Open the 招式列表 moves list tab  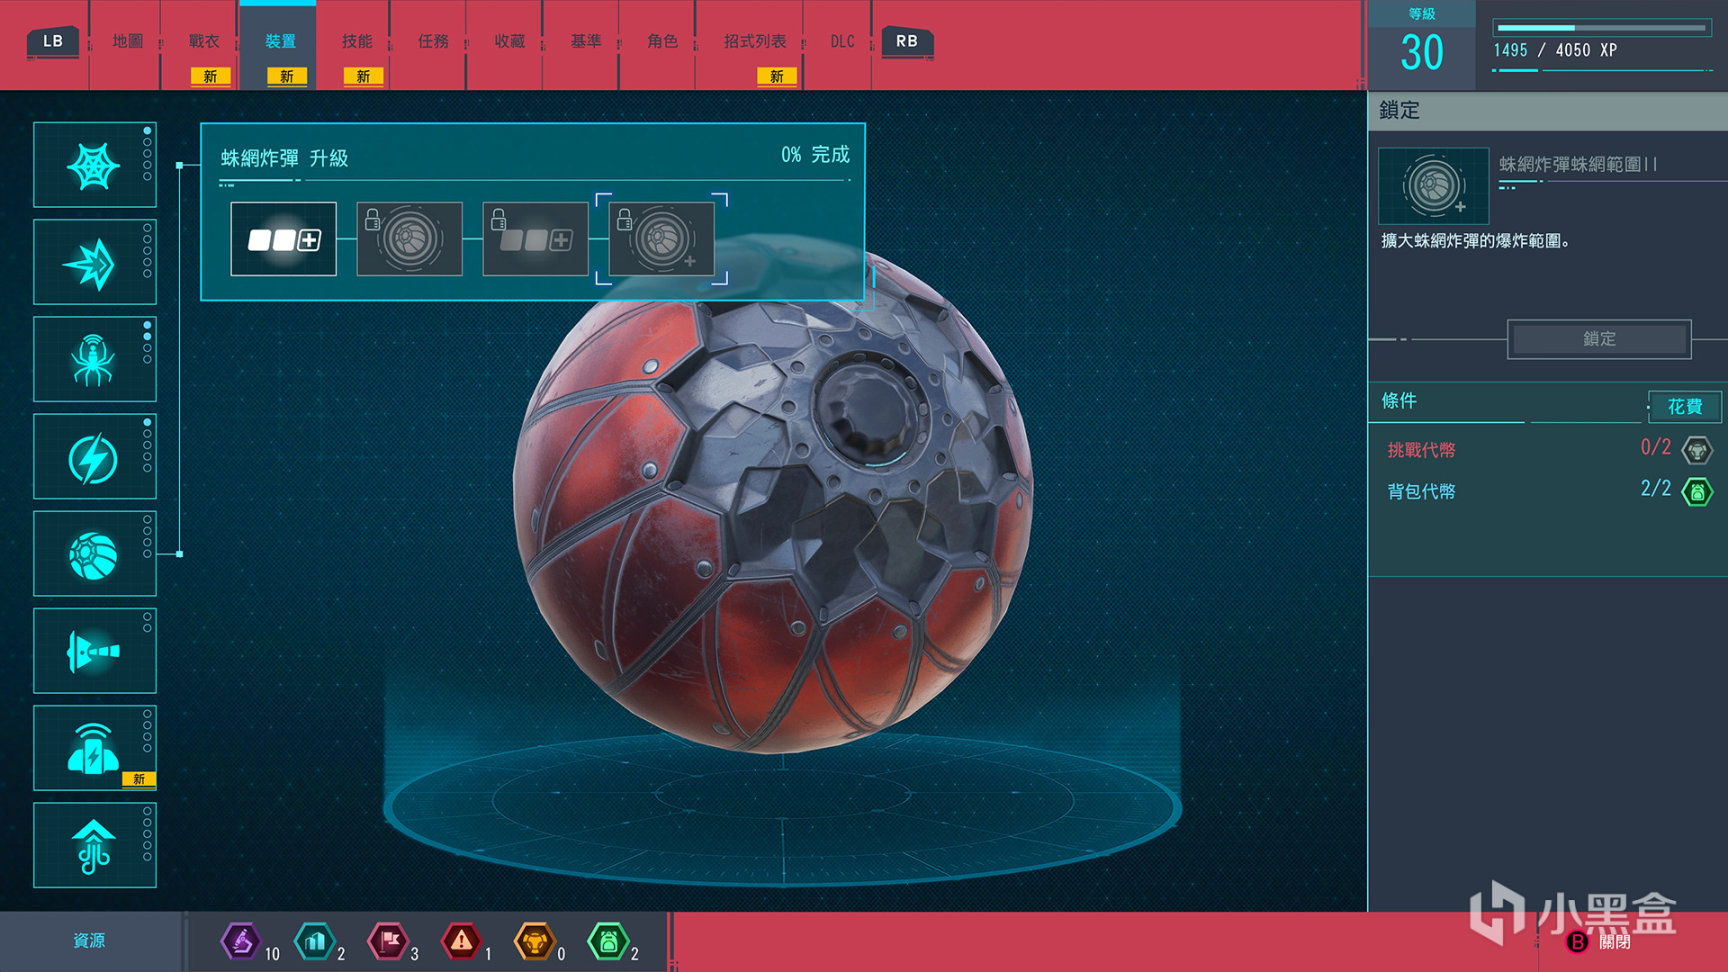tap(755, 41)
